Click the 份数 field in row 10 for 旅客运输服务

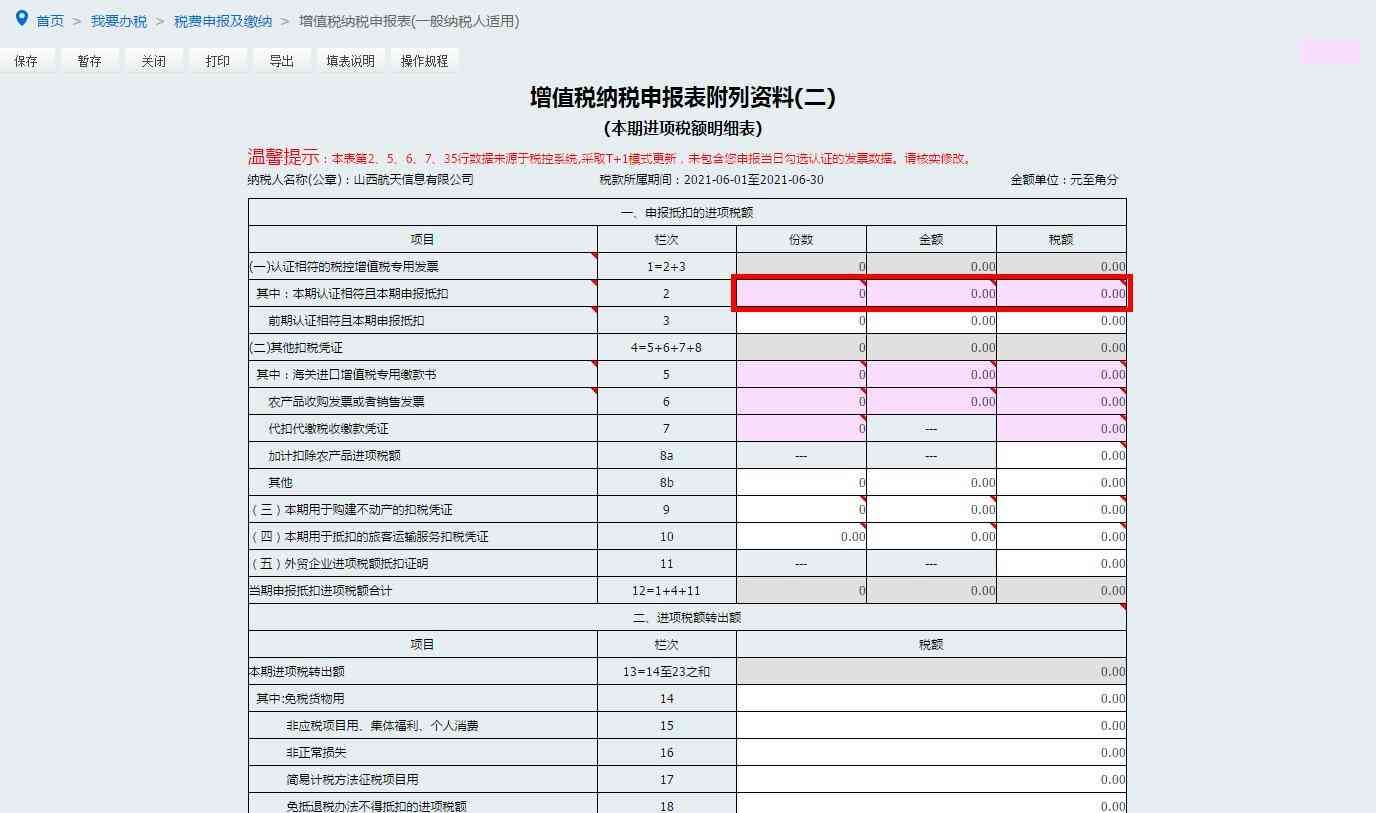(x=801, y=537)
